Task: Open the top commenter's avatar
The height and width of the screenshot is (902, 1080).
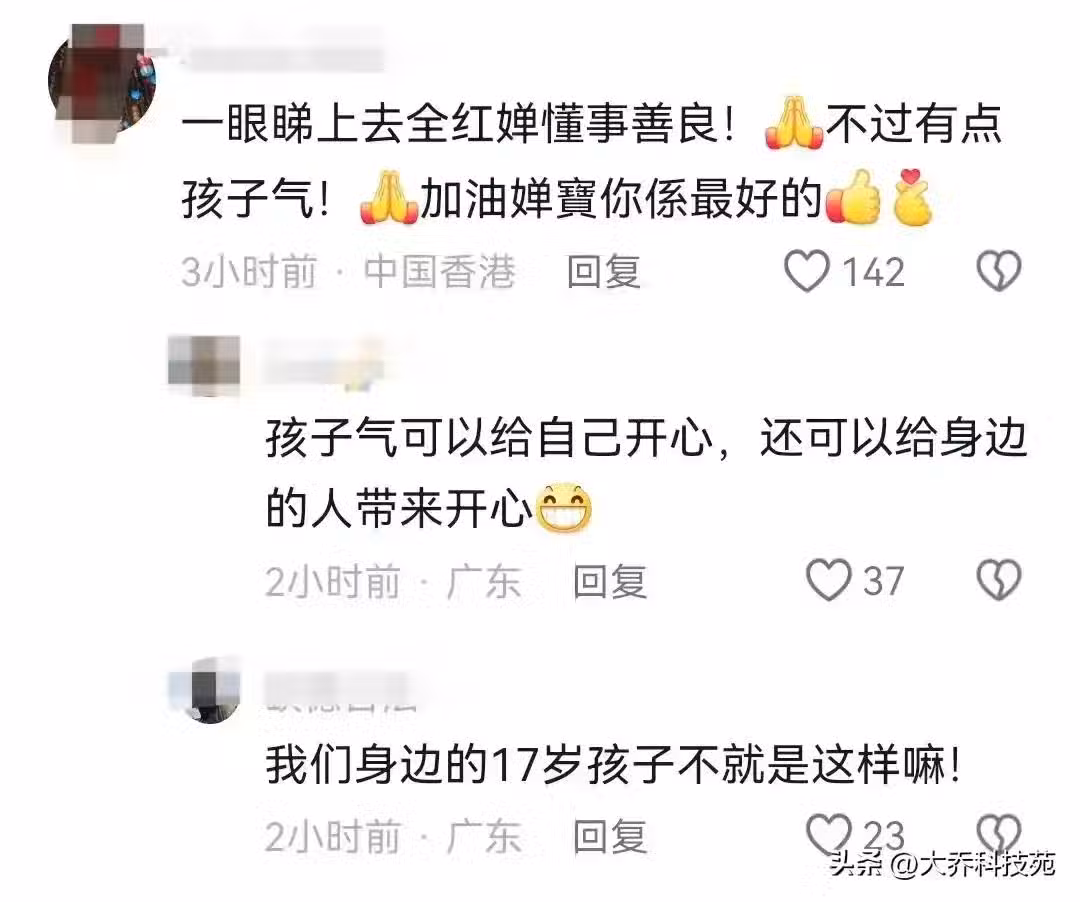Action: tap(103, 83)
